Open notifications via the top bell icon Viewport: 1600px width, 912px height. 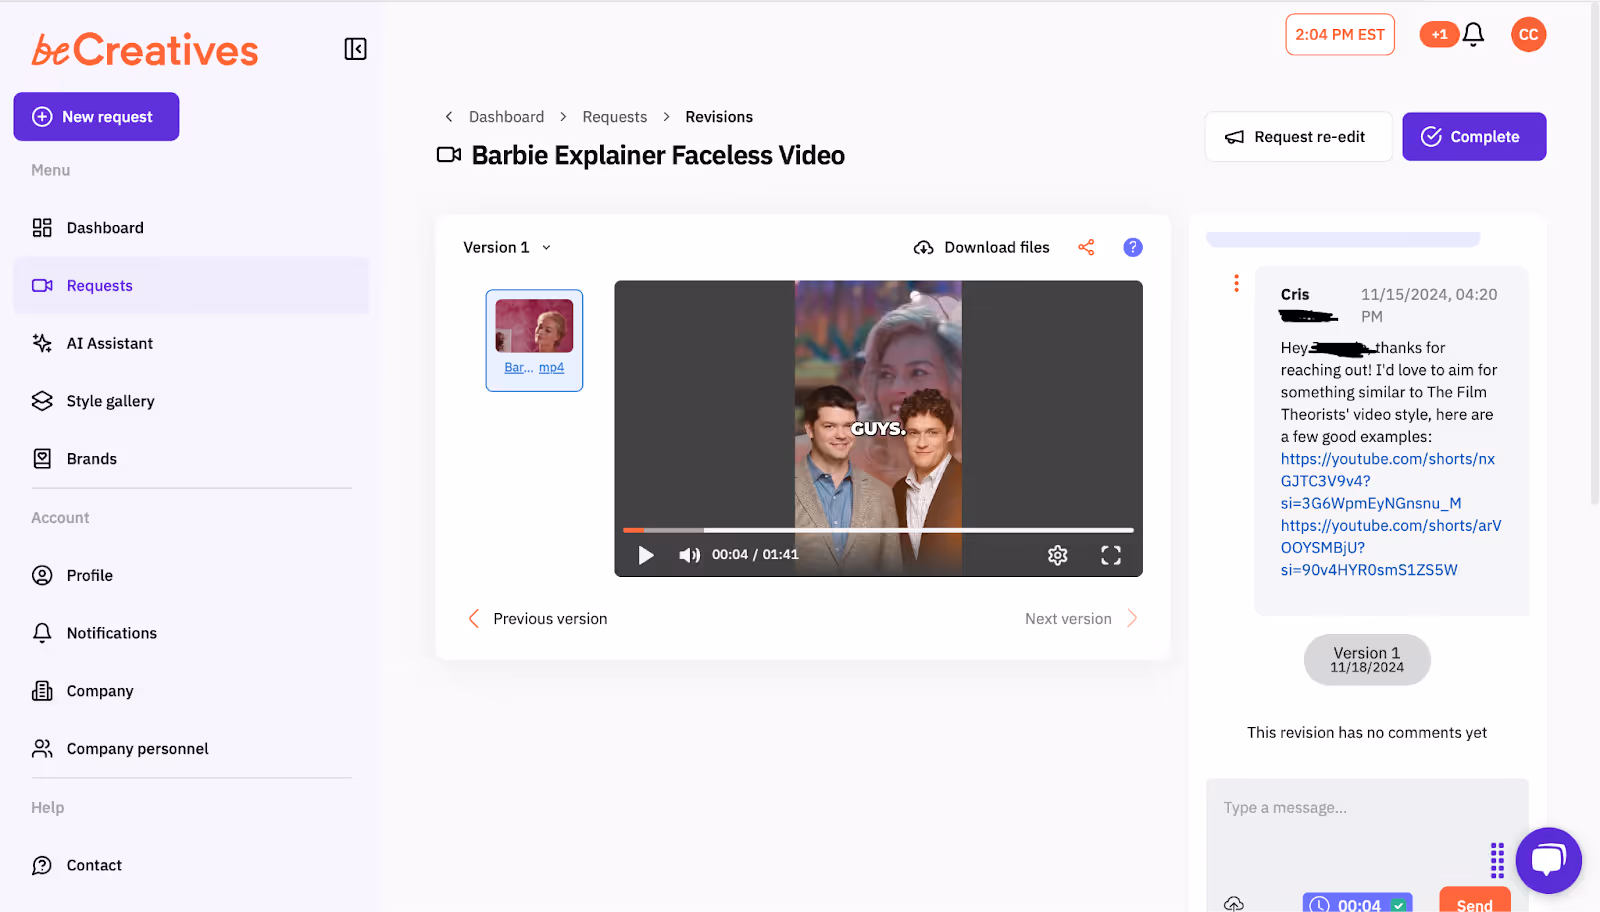[1473, 35]
